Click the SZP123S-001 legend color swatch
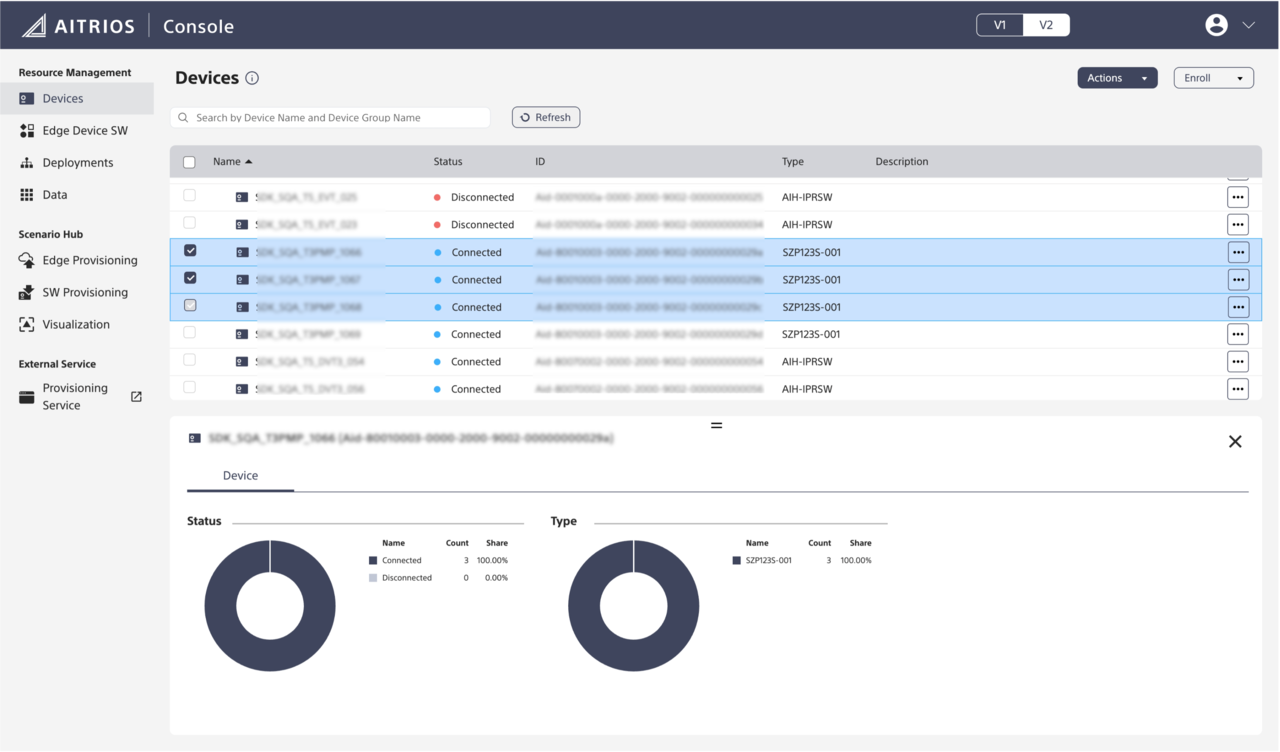This screenshot has width=1280, height=752. (737, 561)
